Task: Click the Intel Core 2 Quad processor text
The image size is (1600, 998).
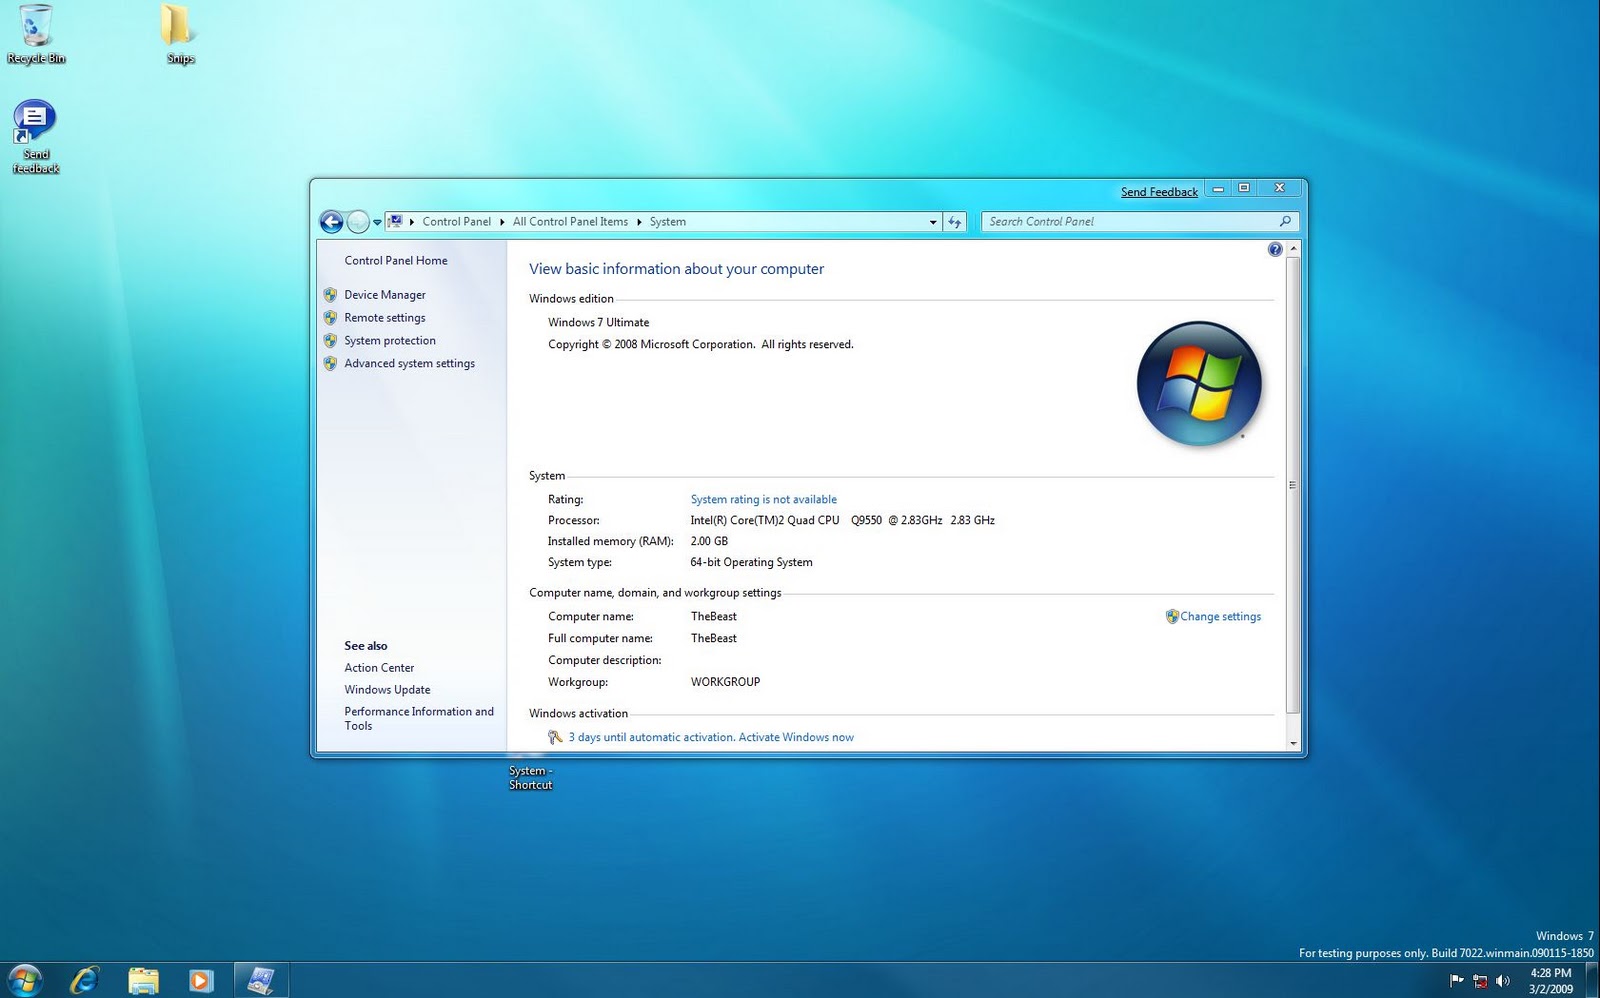Action: pos(842,521)
